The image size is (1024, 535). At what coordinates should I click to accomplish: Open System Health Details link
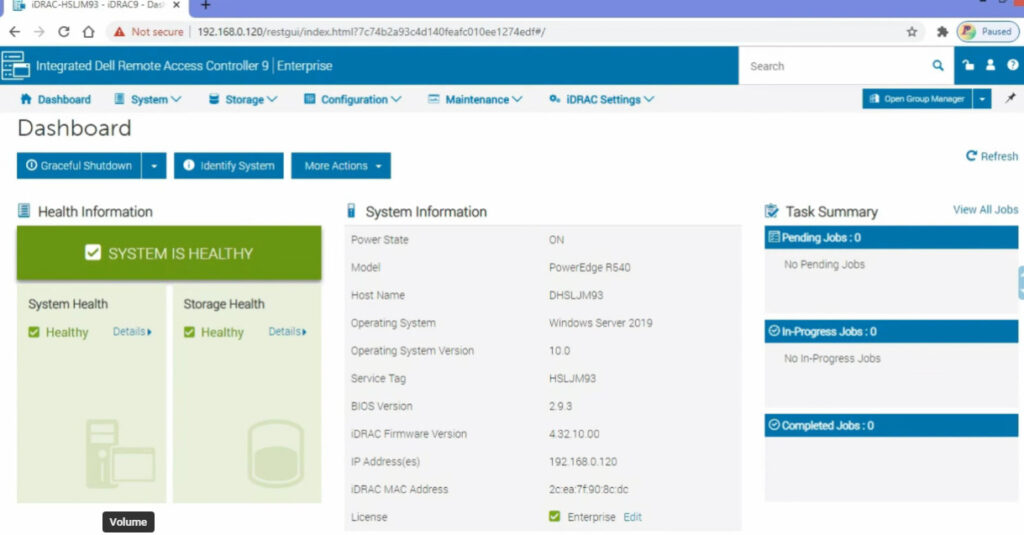pyautogui.click(x=132, y=332)
